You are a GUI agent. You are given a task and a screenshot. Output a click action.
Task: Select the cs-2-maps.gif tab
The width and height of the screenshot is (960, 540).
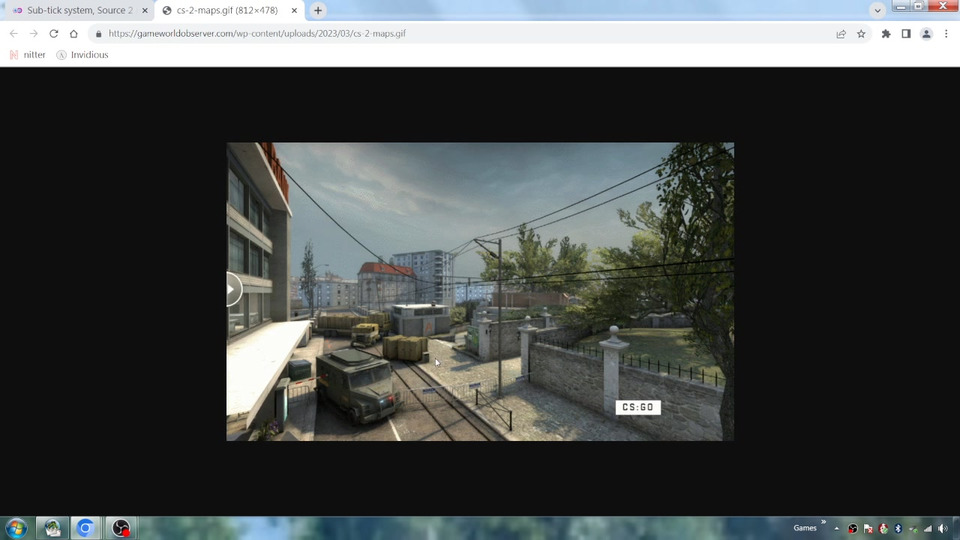tap(227, 10)
